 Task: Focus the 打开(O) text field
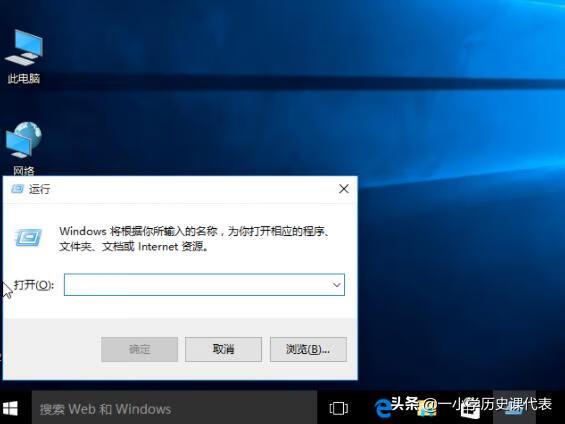pyautogui.click(x=204, y=285)
